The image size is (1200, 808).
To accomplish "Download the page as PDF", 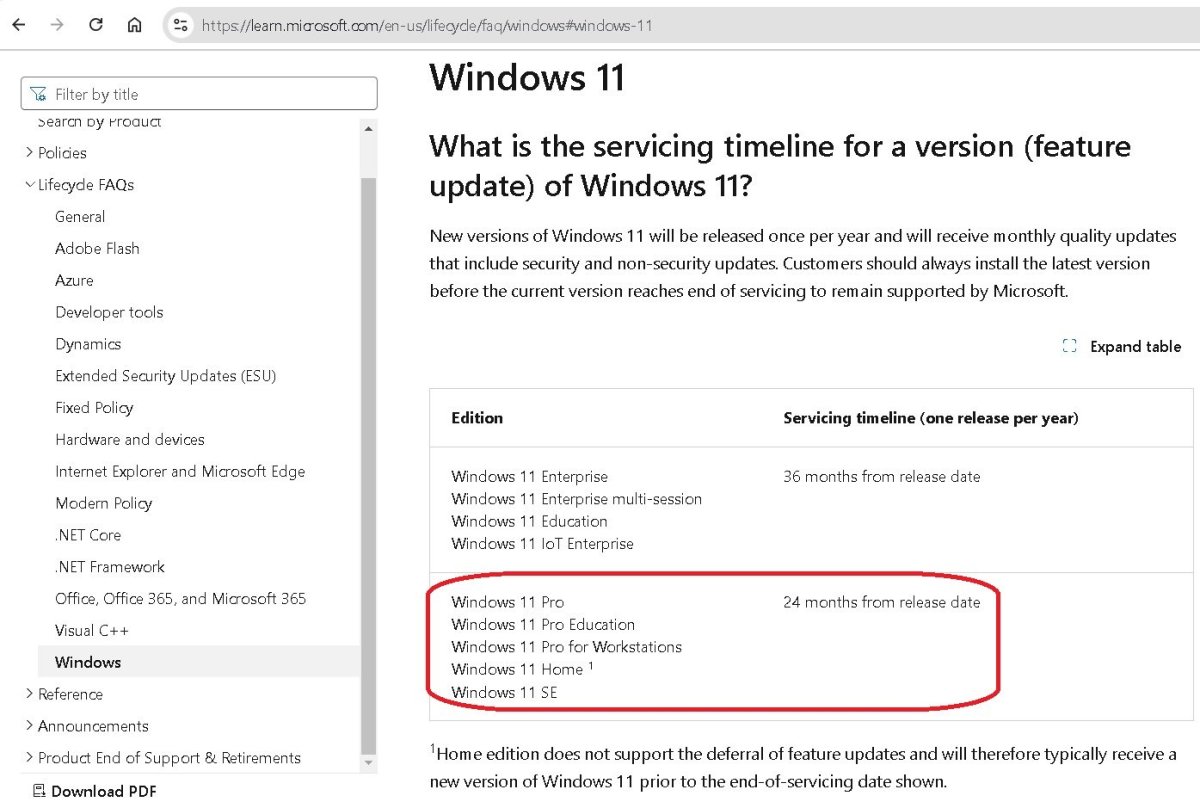I will click(x=104, y=791).
